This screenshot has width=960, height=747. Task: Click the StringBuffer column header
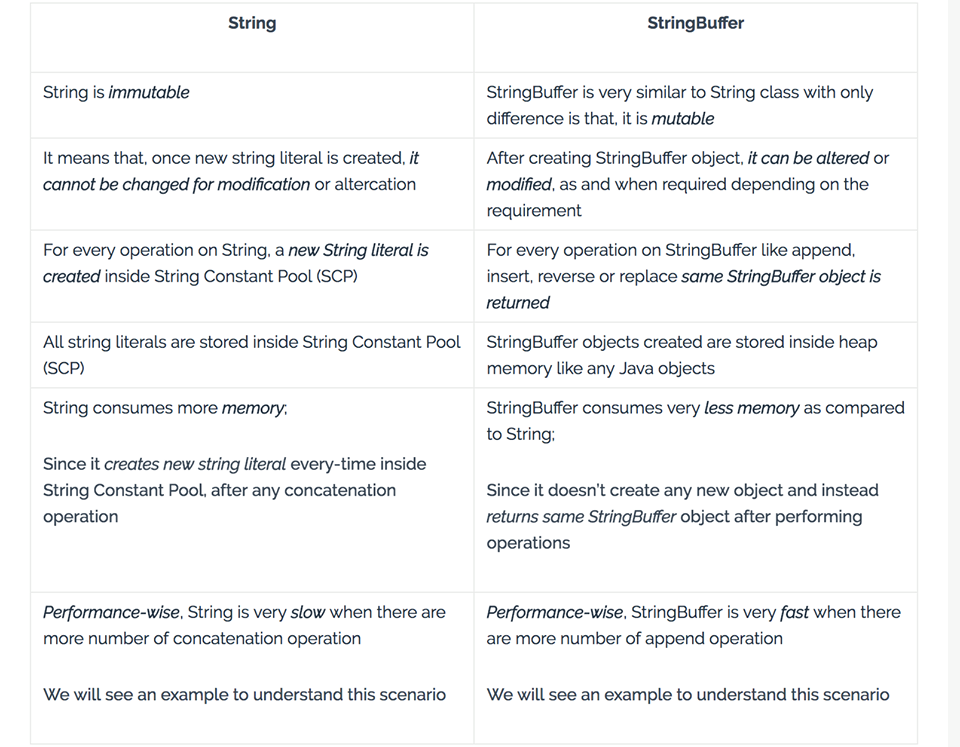coord(696,23)
